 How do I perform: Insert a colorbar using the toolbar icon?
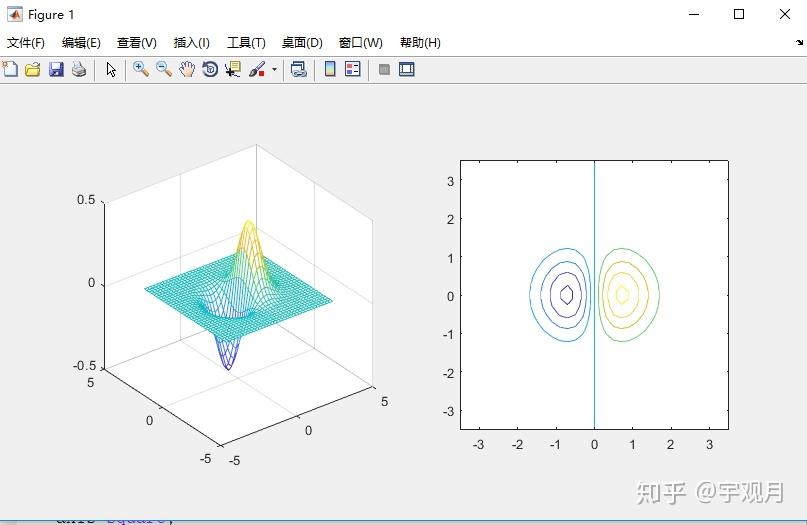330,69
